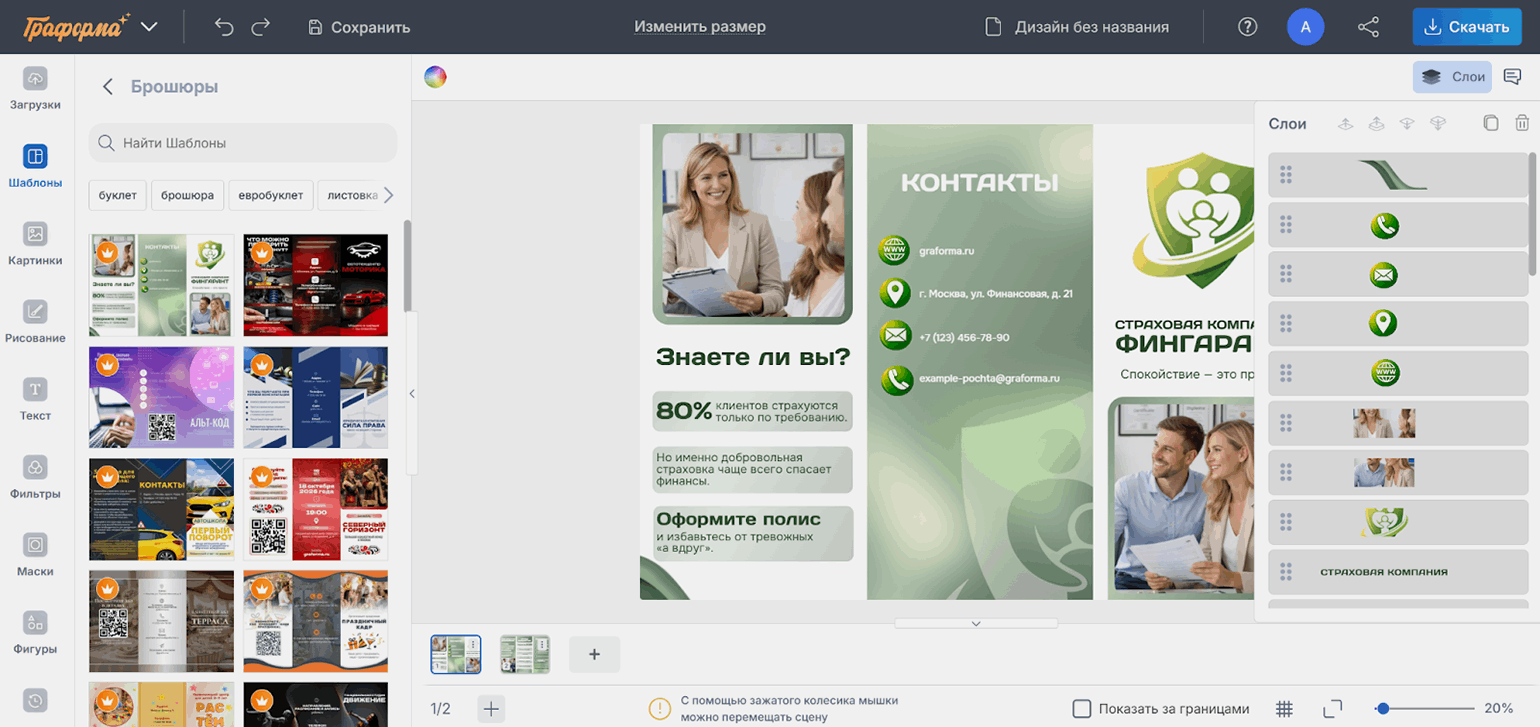Open the Текст tab in the sidebar

[35, 399]
